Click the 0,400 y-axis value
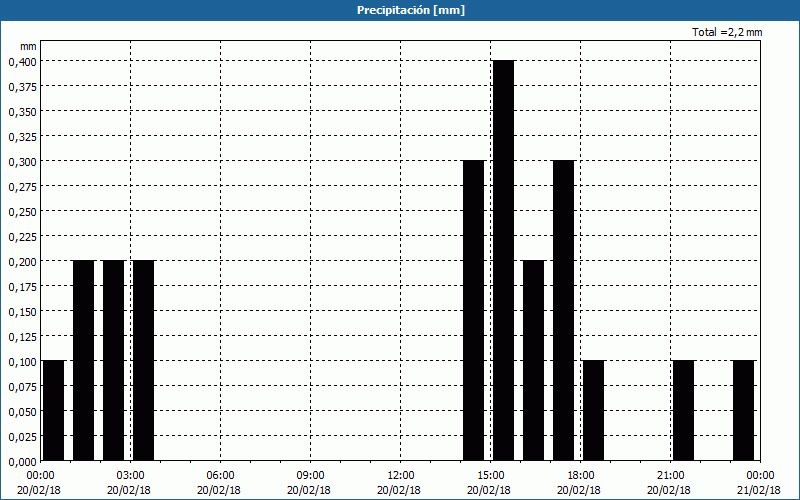This screenshot has width=800, height=500. pyautogui.click(x=22, y=61)
